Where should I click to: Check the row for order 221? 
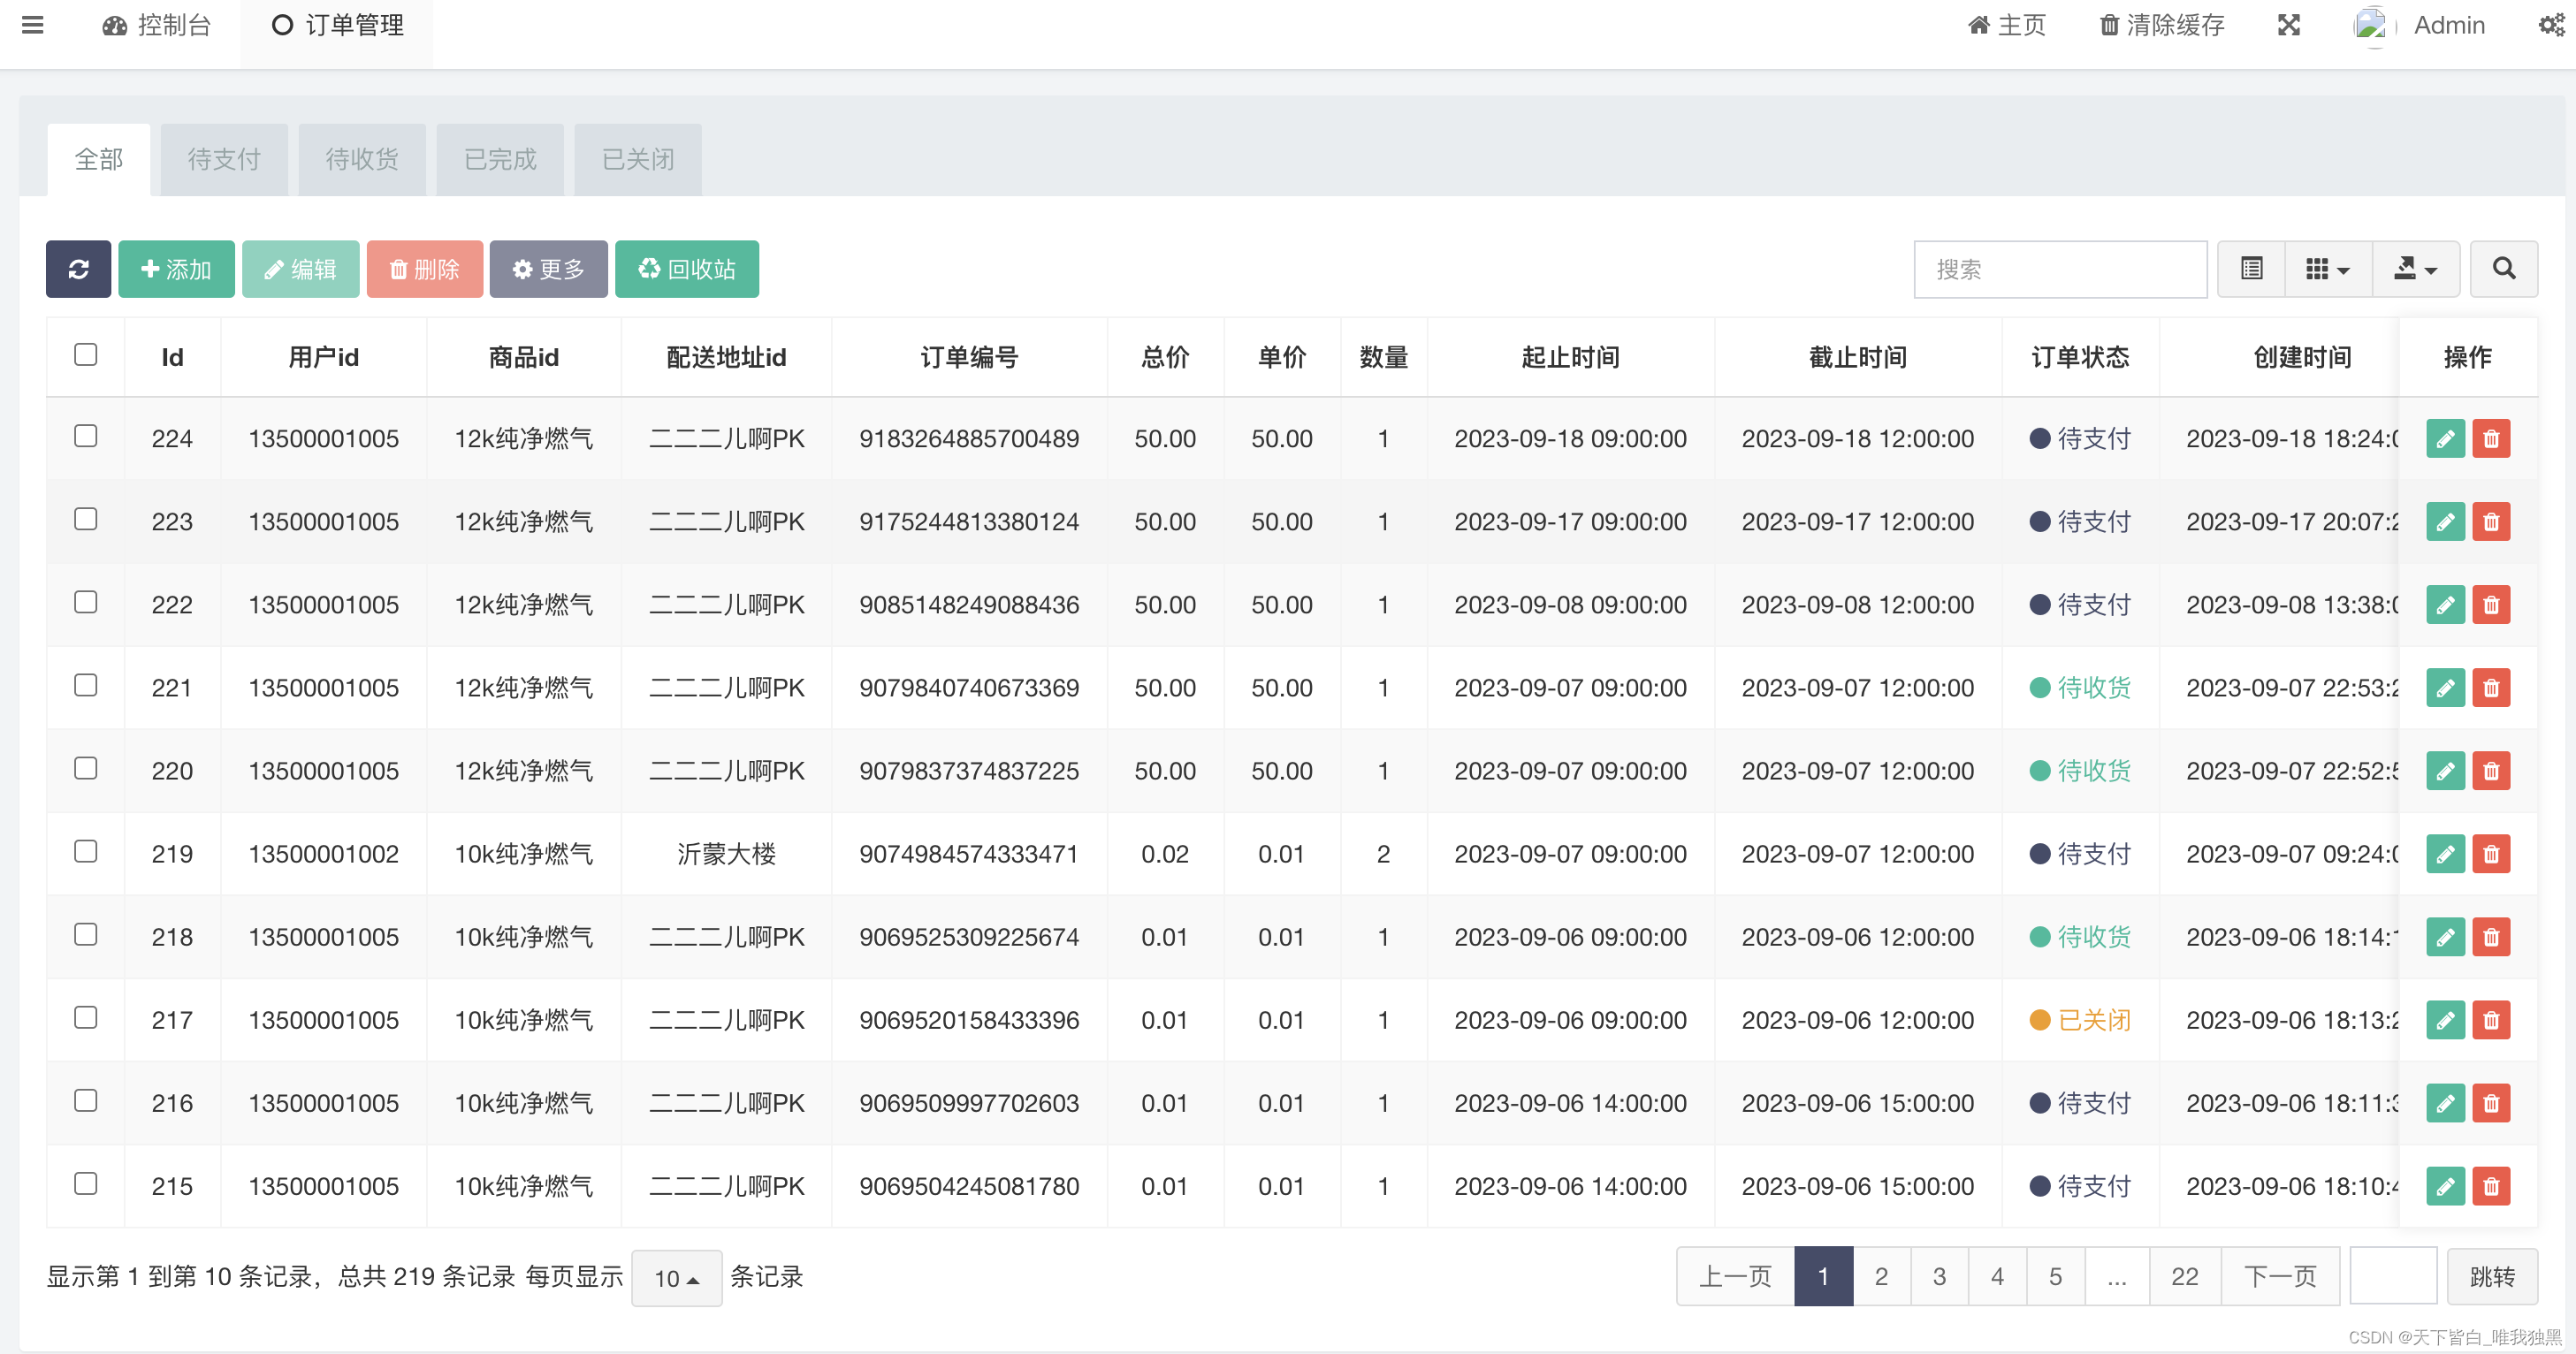[x=86, y=684]
